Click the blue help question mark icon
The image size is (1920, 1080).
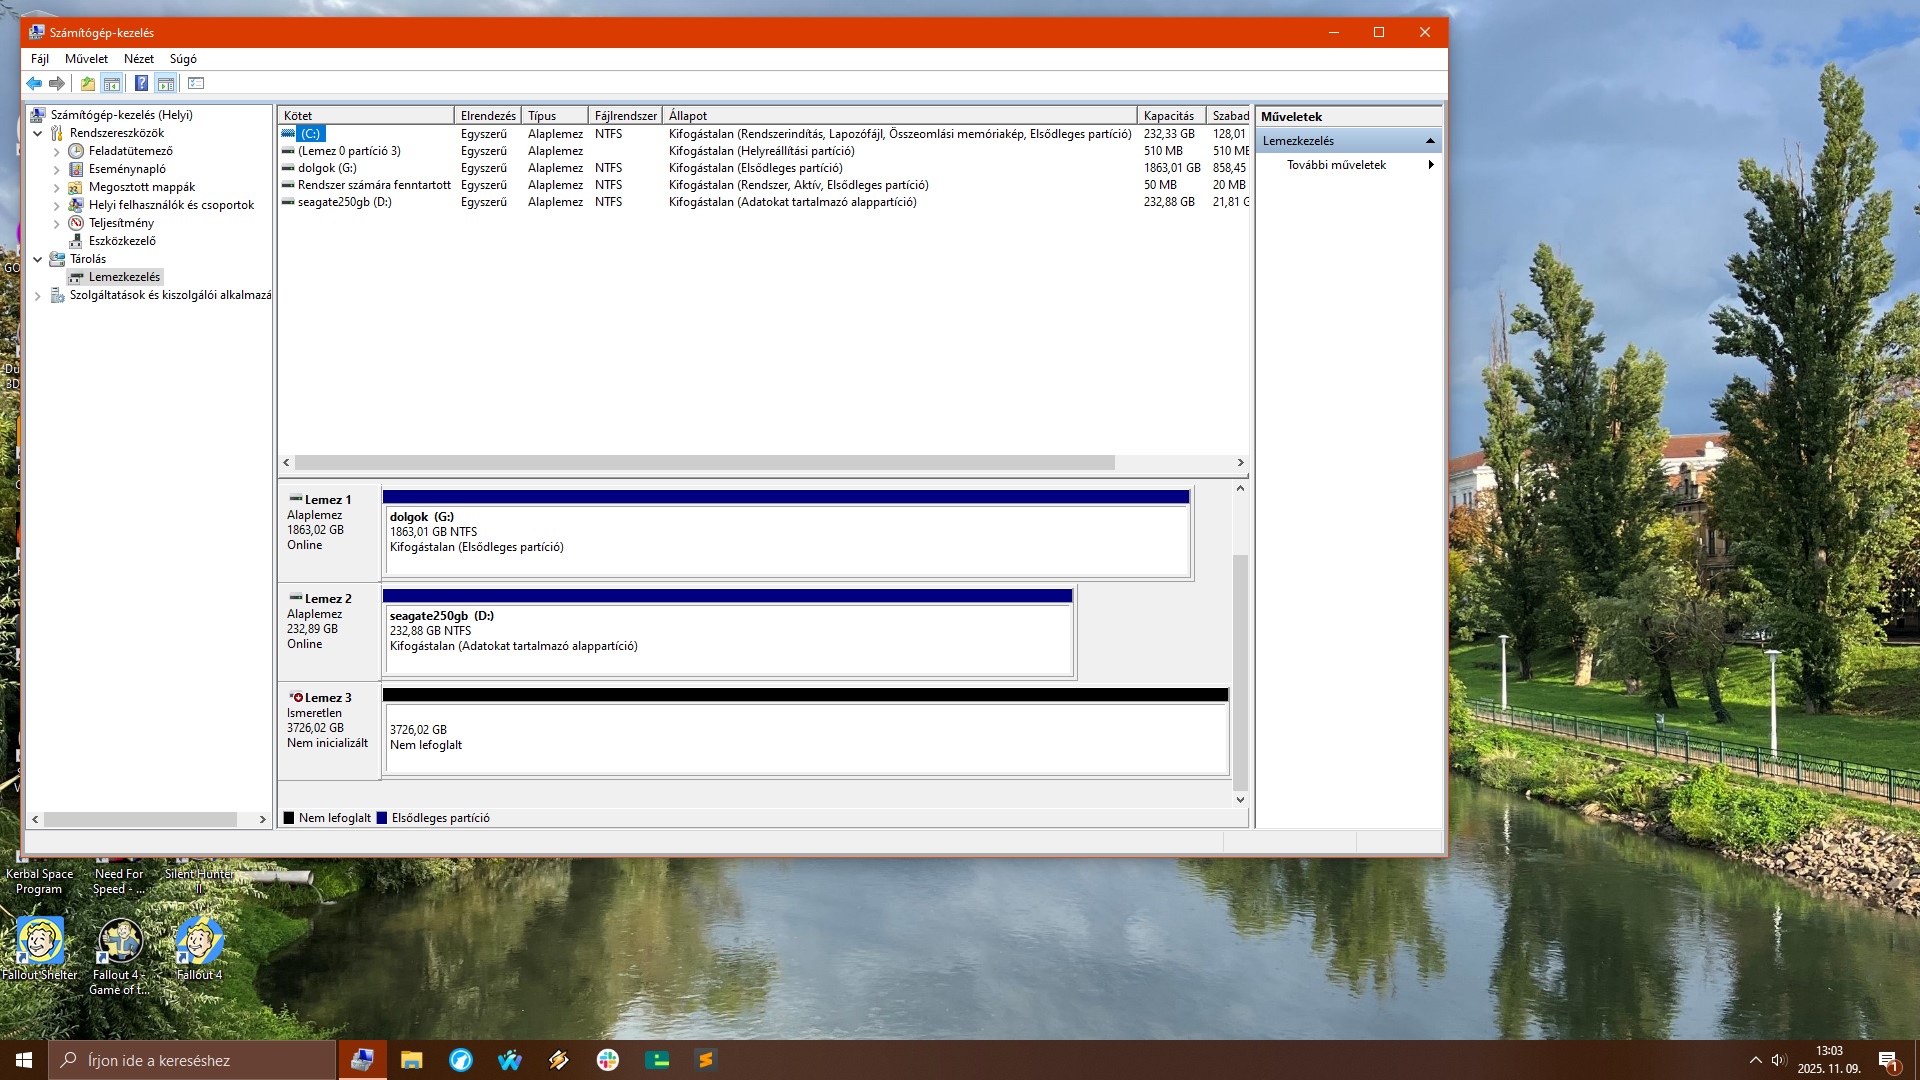pos(141,84)
